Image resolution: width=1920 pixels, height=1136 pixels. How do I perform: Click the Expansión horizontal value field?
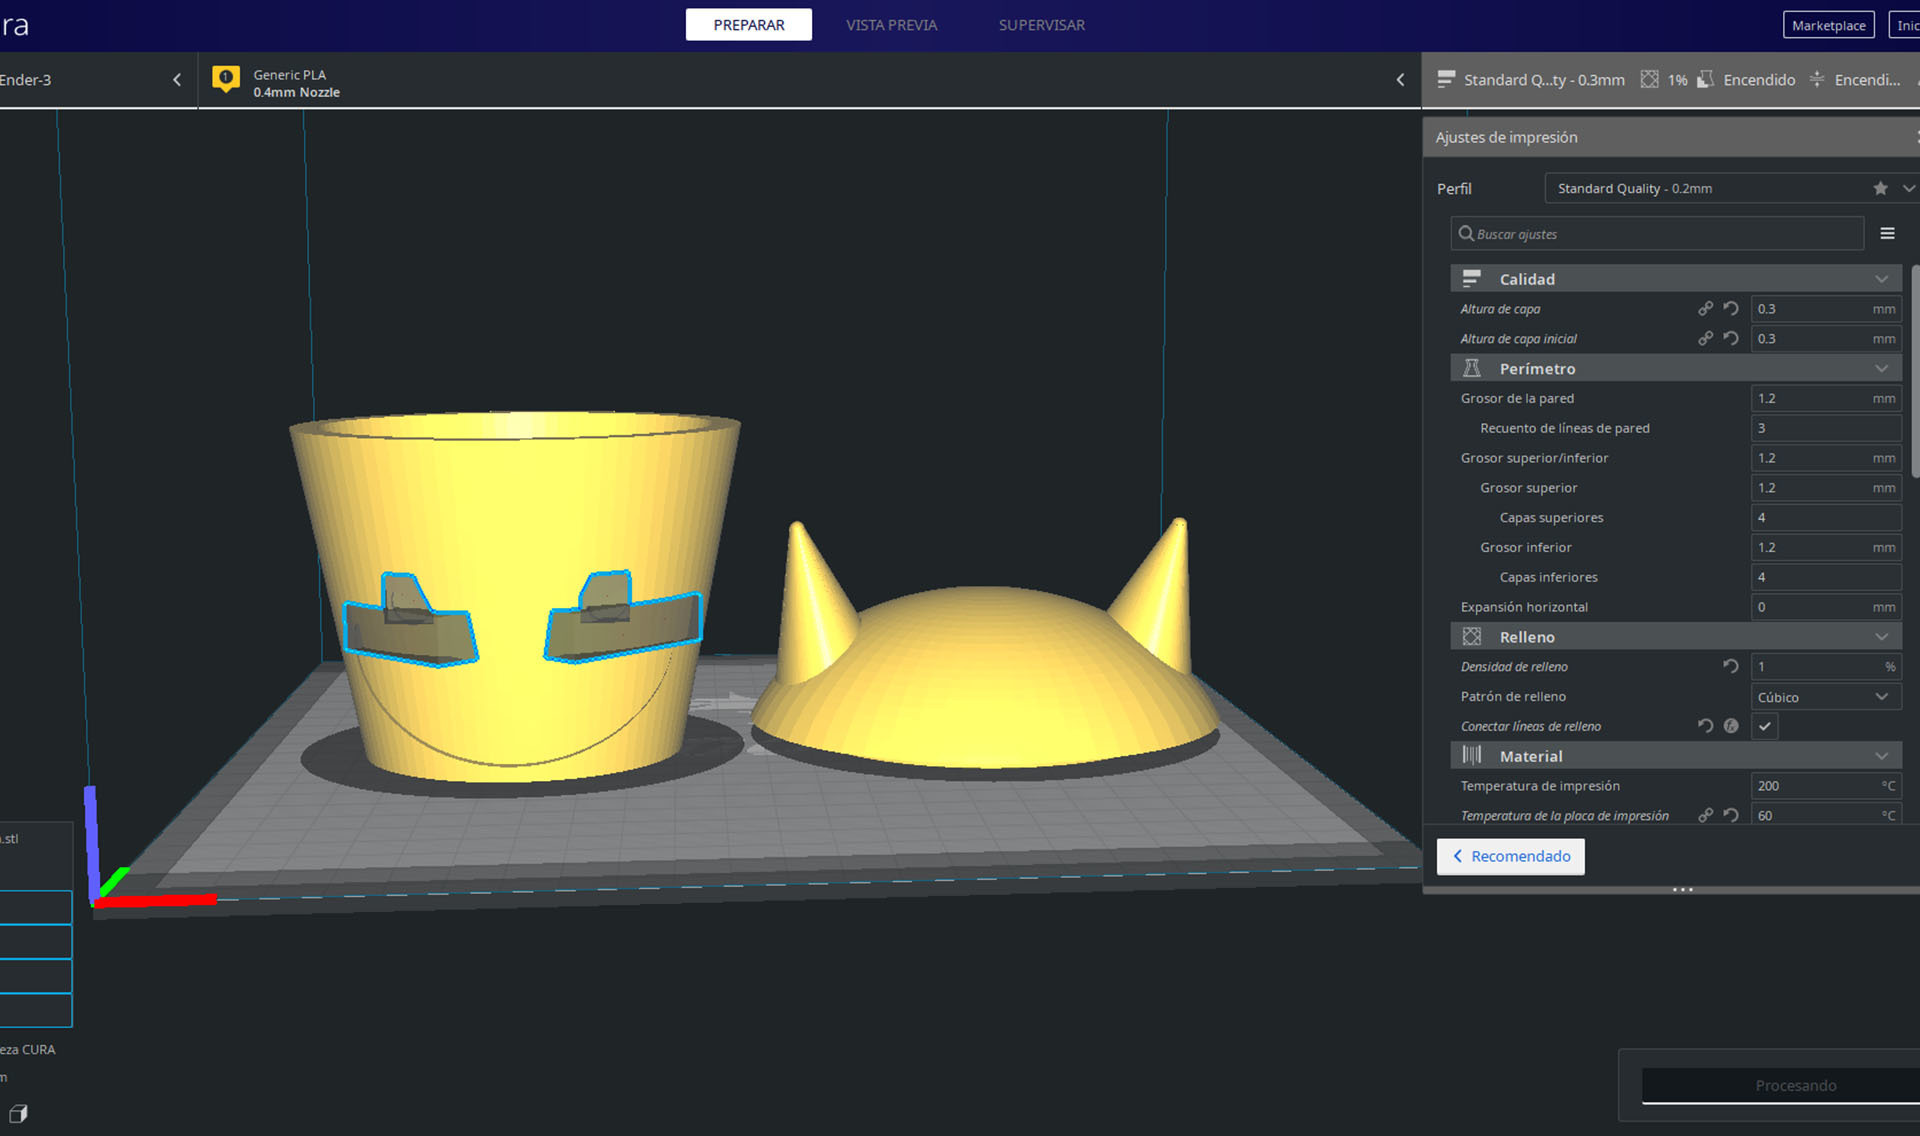pos(1826,607)
